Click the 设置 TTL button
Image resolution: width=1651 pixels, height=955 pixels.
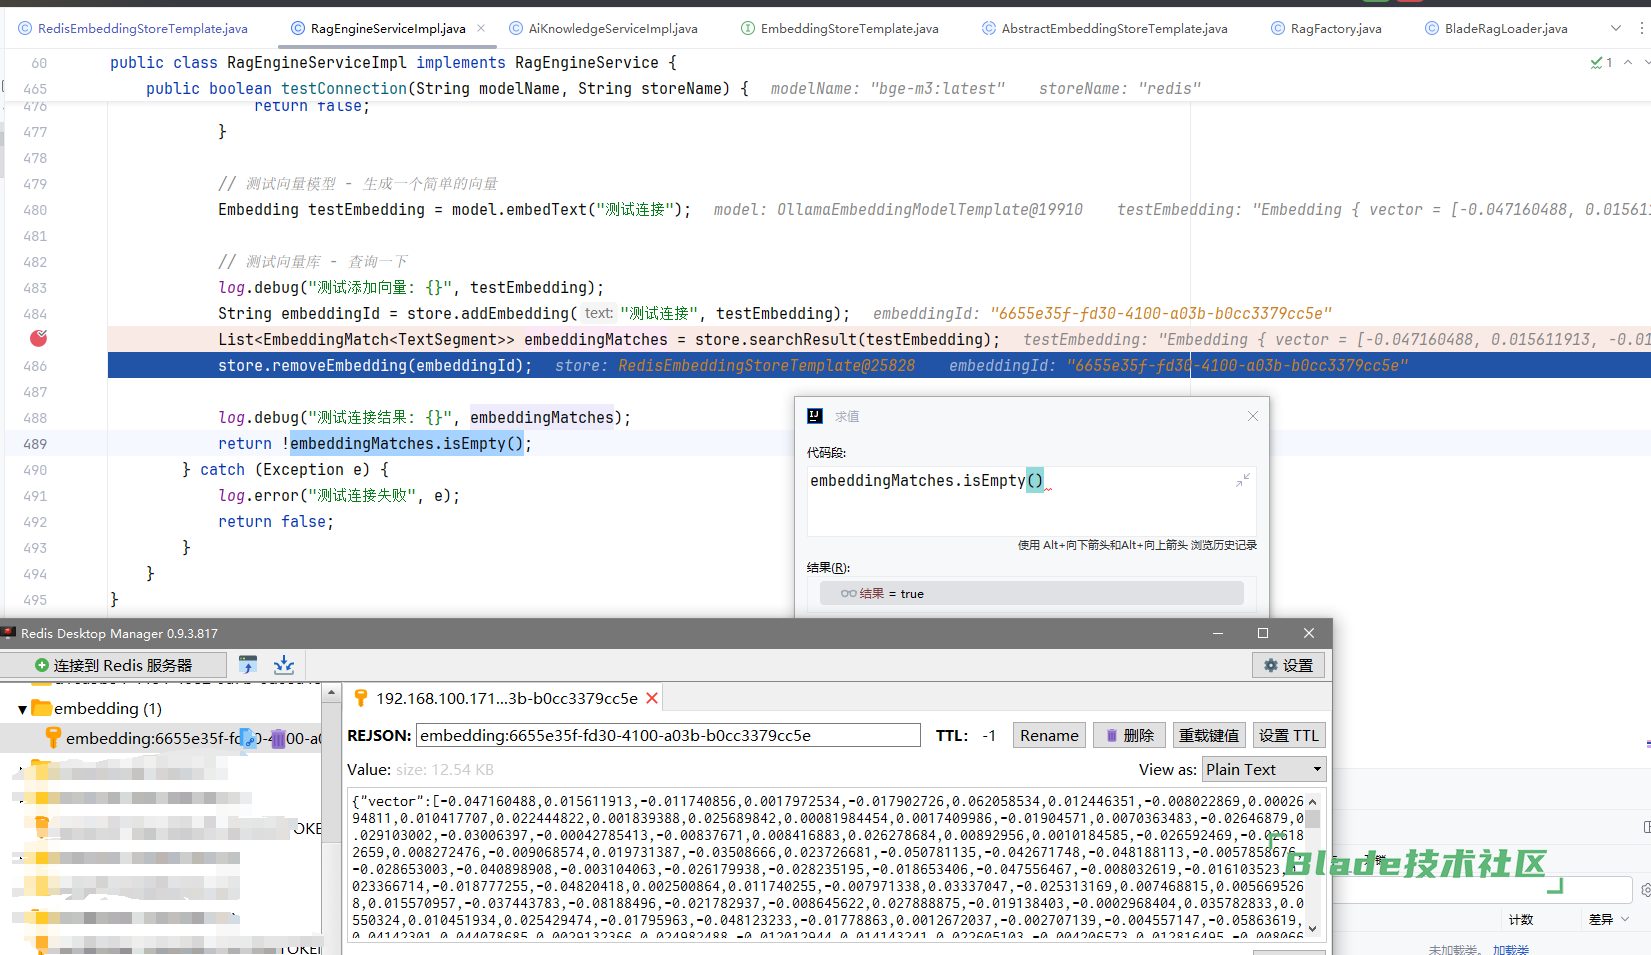(x=1288, y=735)
